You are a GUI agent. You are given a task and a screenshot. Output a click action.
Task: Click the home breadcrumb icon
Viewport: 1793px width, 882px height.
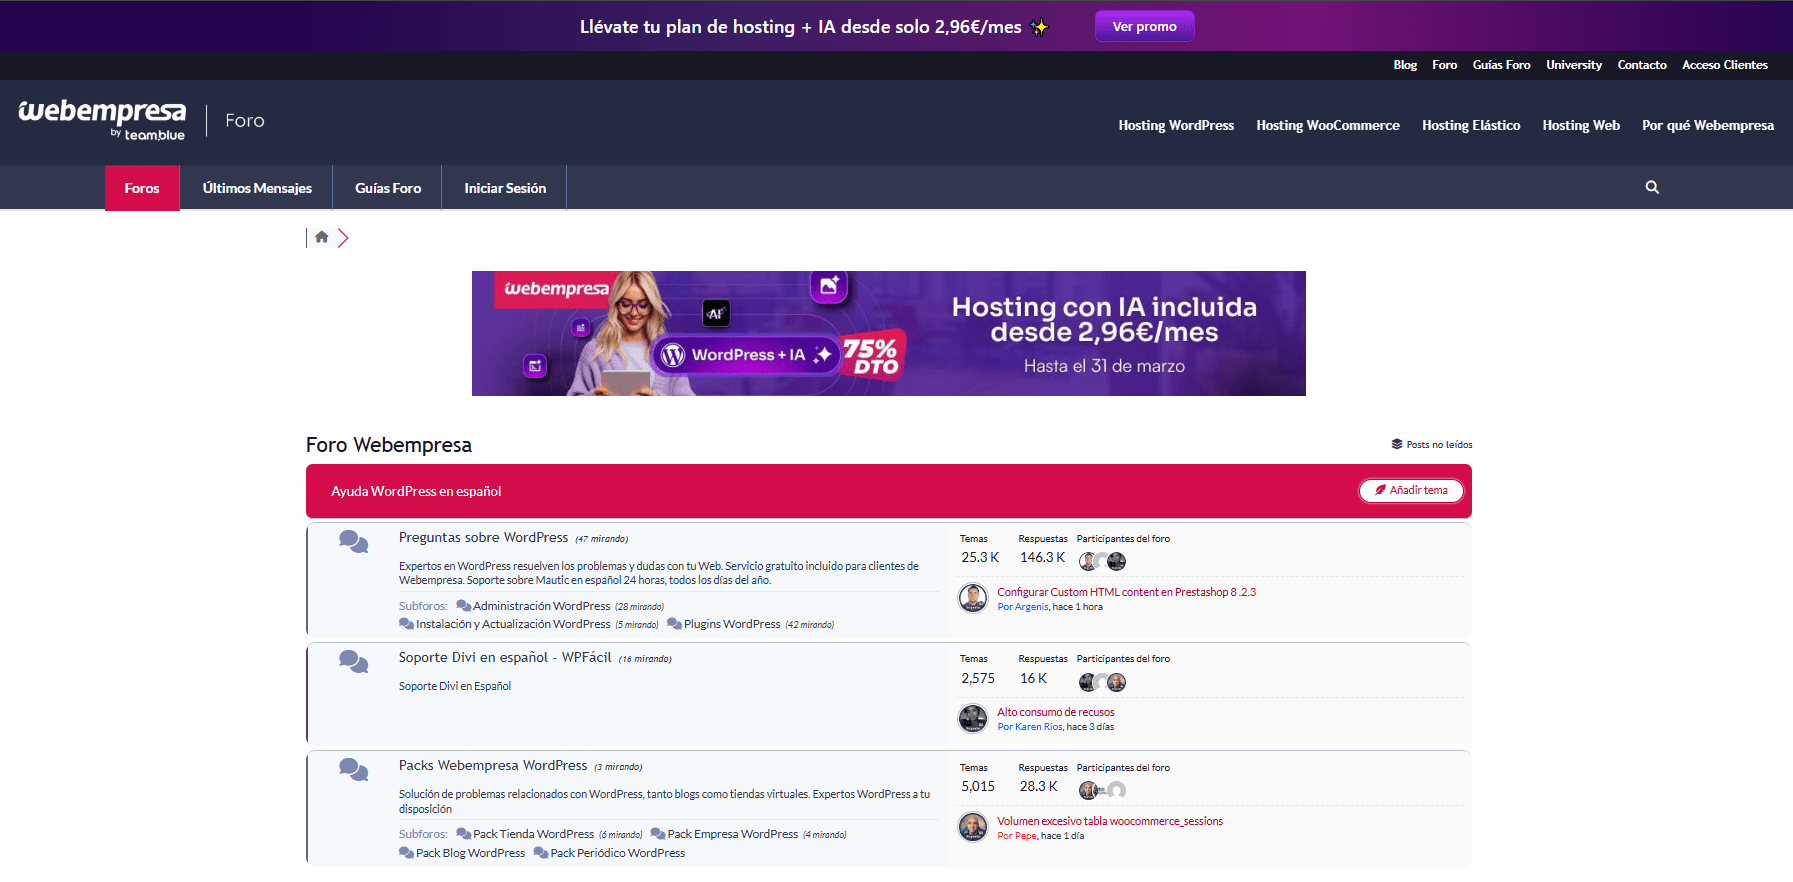point(321,237)
